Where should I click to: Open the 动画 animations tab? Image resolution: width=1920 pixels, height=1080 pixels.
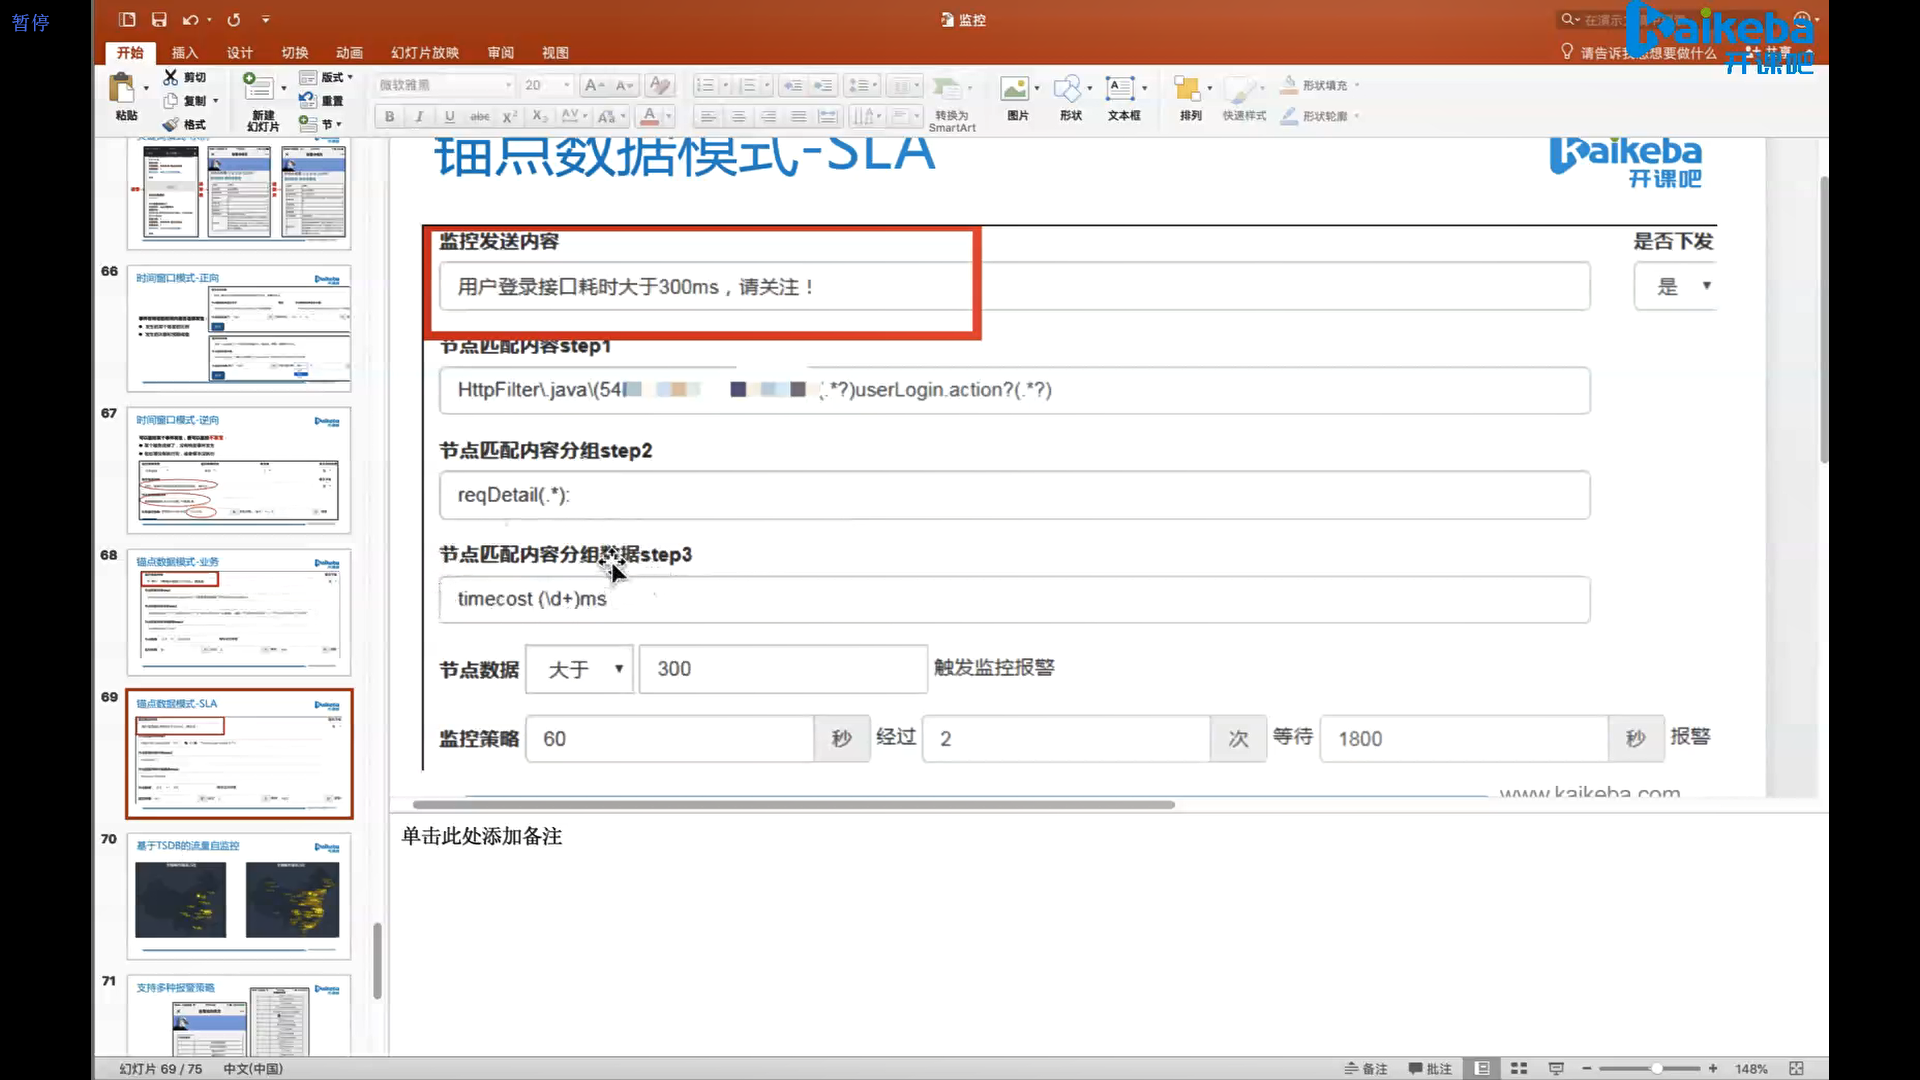349,53
